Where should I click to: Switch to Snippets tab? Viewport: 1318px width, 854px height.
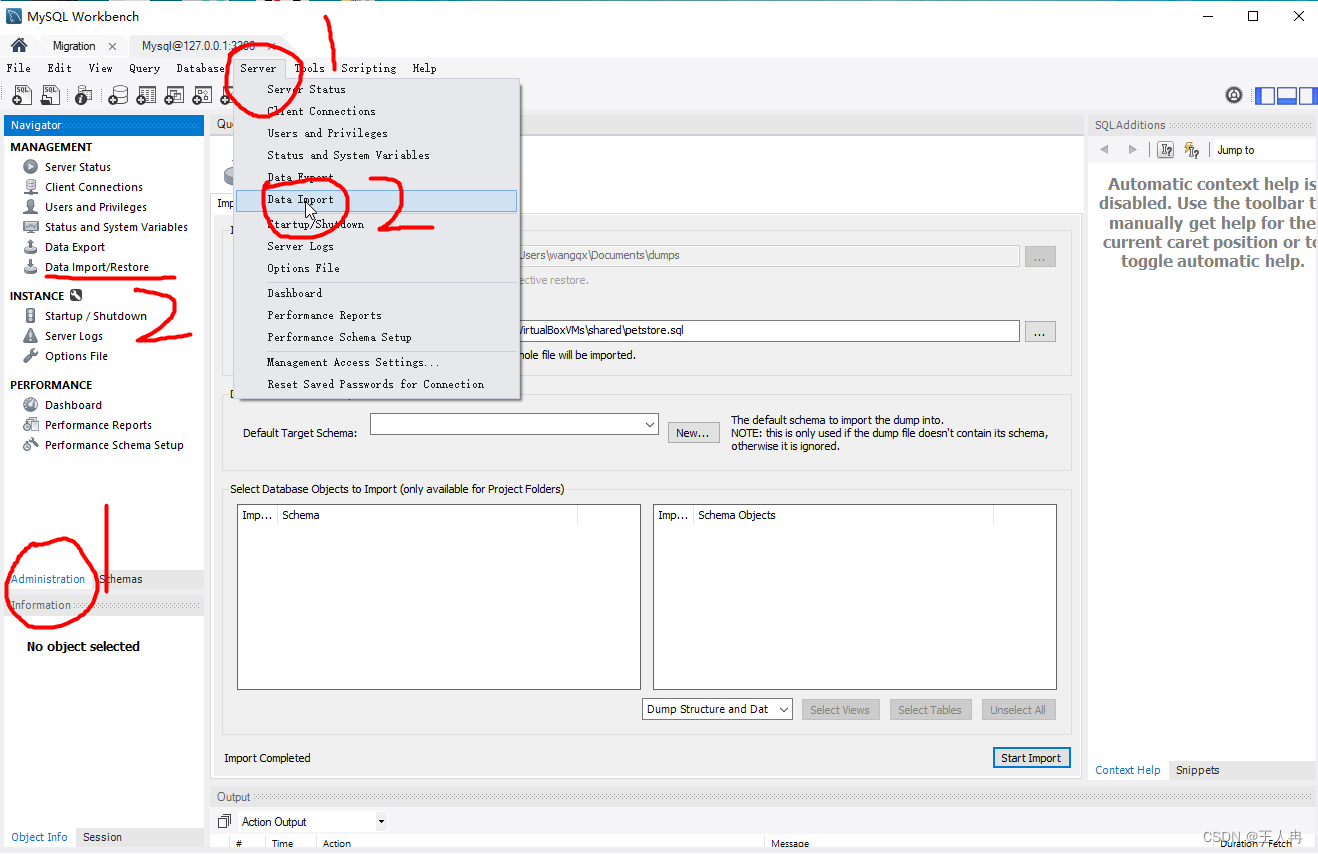pyautogui.click(x=1197, y=770)
